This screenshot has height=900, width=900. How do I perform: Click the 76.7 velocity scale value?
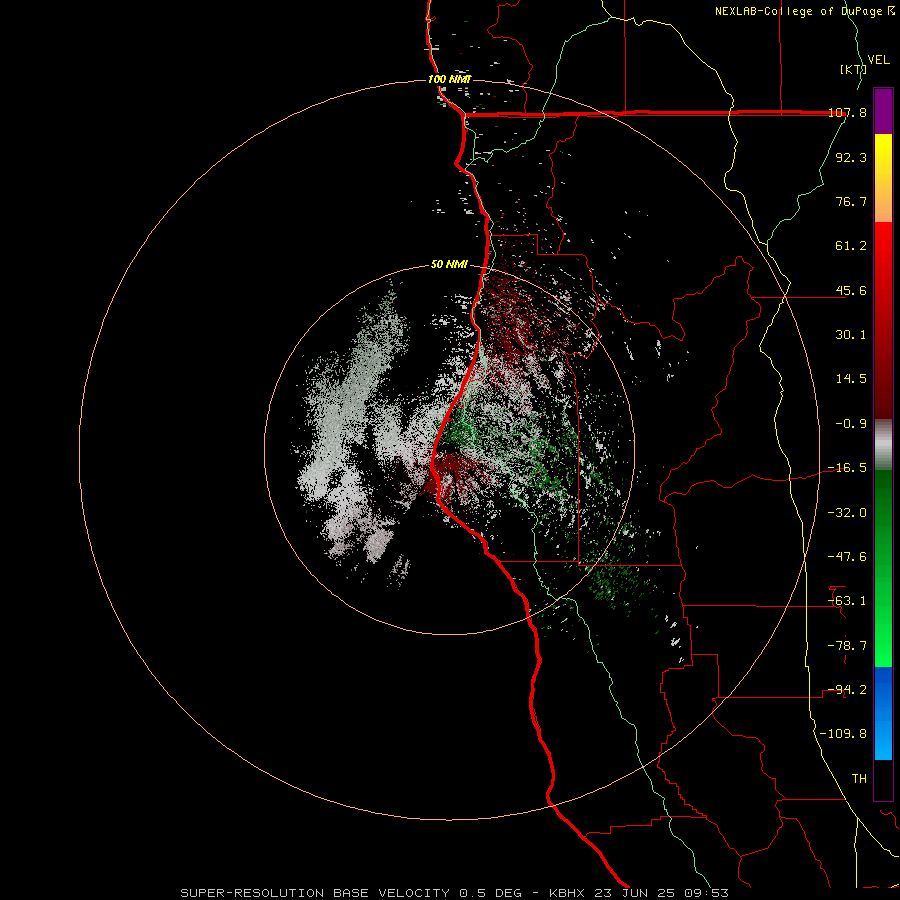coord(851,201)
